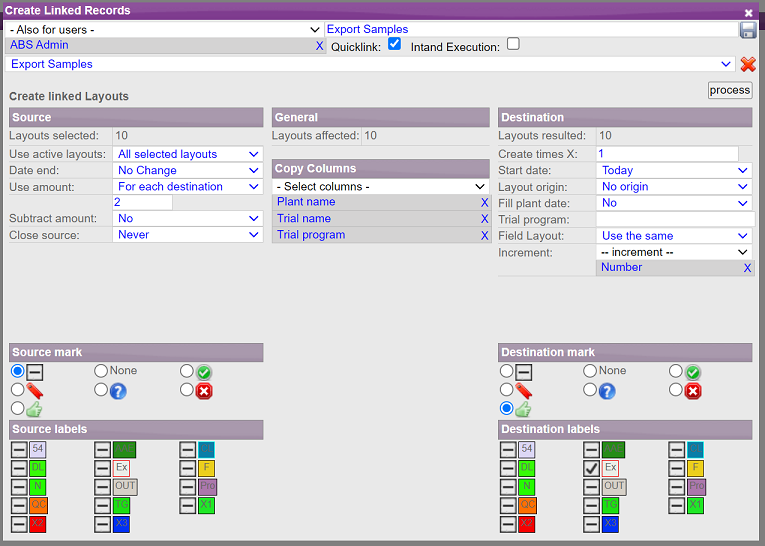This screenshot has height=546, width=765.
Task: Open Use active layouts dropdown
Action: point(188,154)
